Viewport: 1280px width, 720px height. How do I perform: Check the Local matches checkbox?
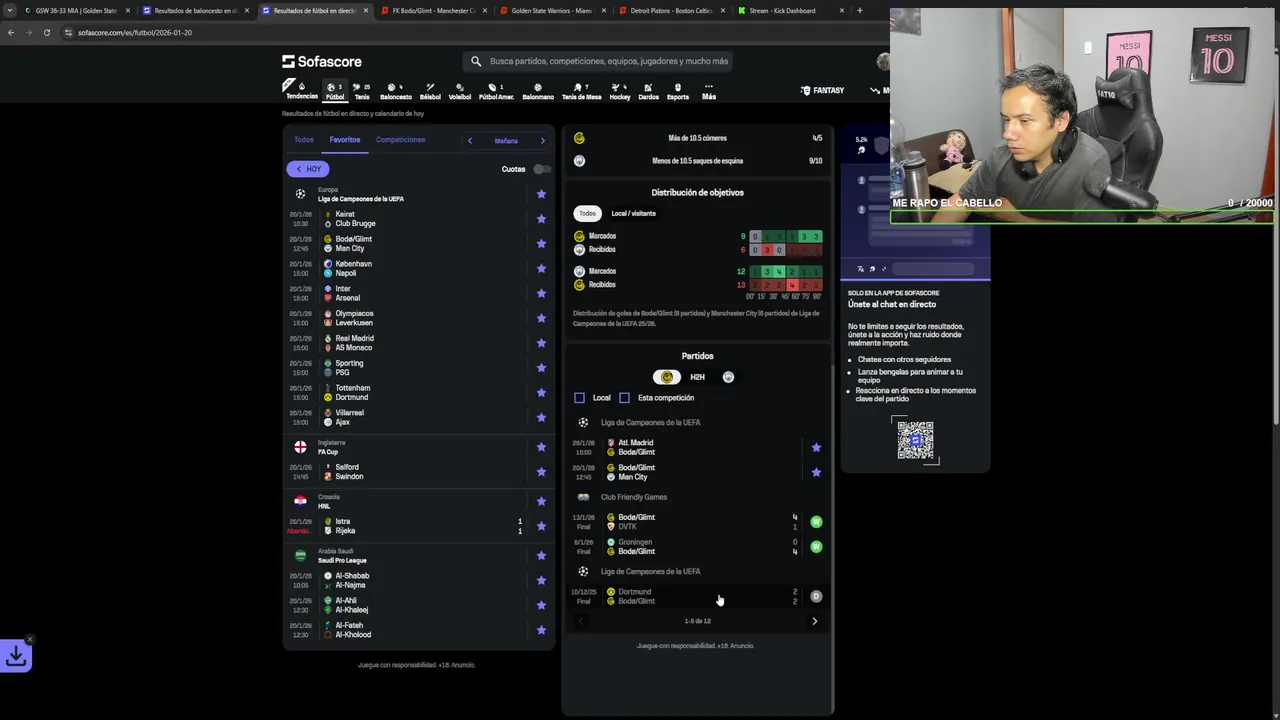pyautogui.click(x=579, y=398)
